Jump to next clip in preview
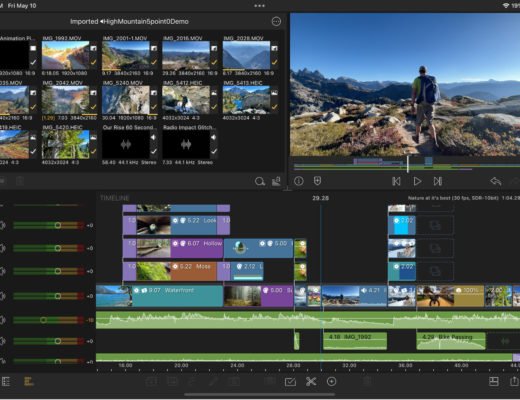Screen dimensions: 520x400 pos(438,181)
